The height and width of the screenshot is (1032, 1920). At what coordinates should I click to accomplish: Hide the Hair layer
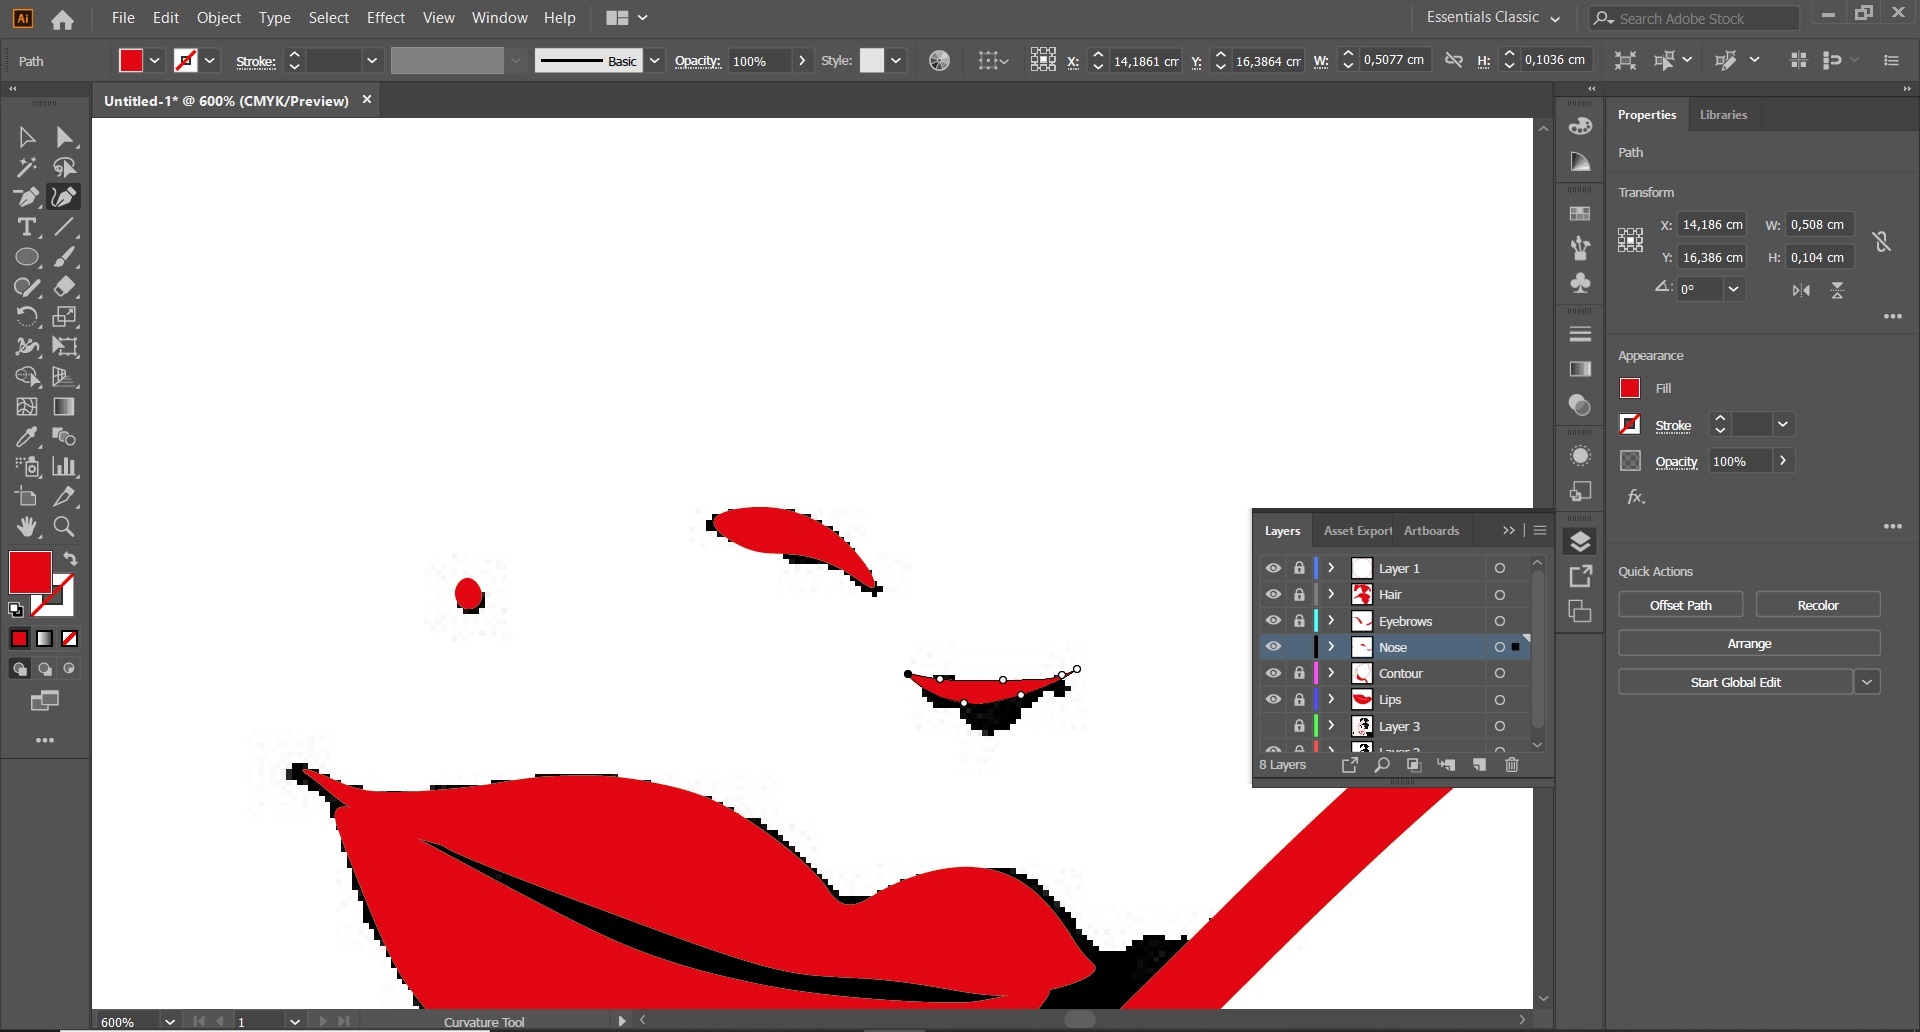[1273, 594]
